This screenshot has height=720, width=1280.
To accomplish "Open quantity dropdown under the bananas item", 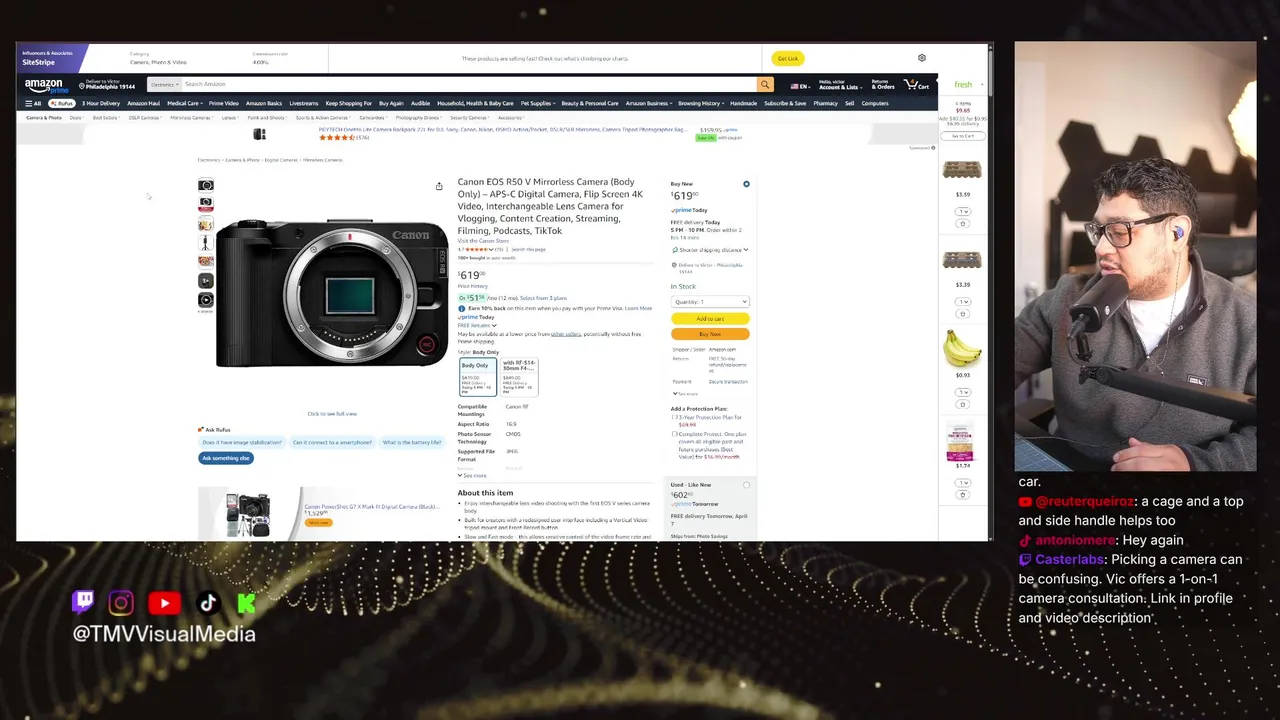I will 963,392.
